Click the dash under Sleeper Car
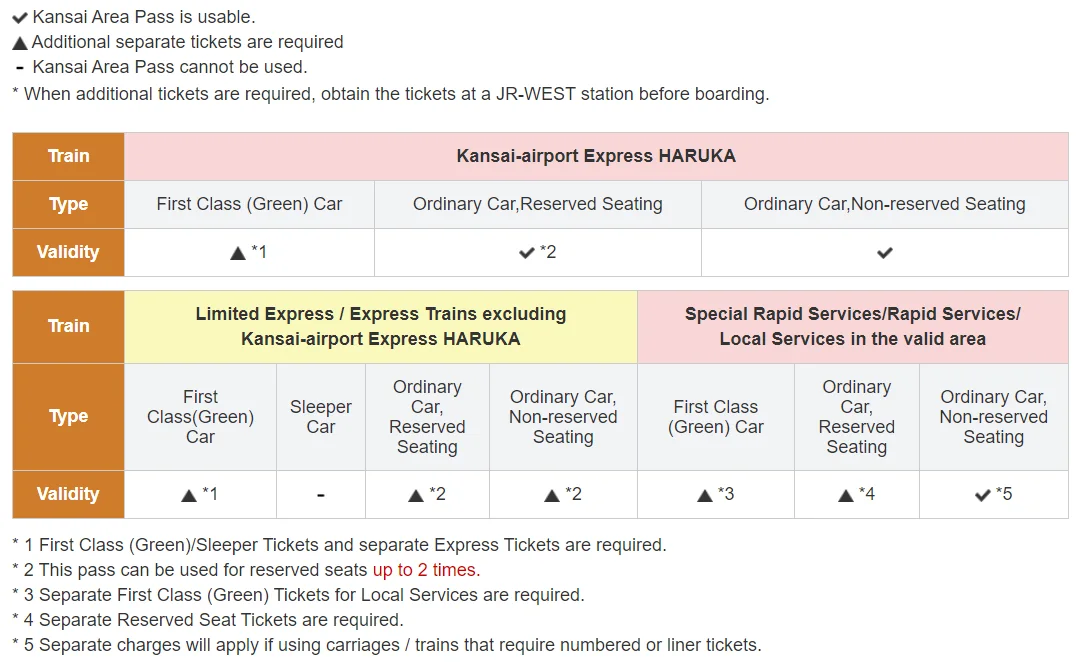Viewport: 1076px width, 662px height. coord(320,495)
